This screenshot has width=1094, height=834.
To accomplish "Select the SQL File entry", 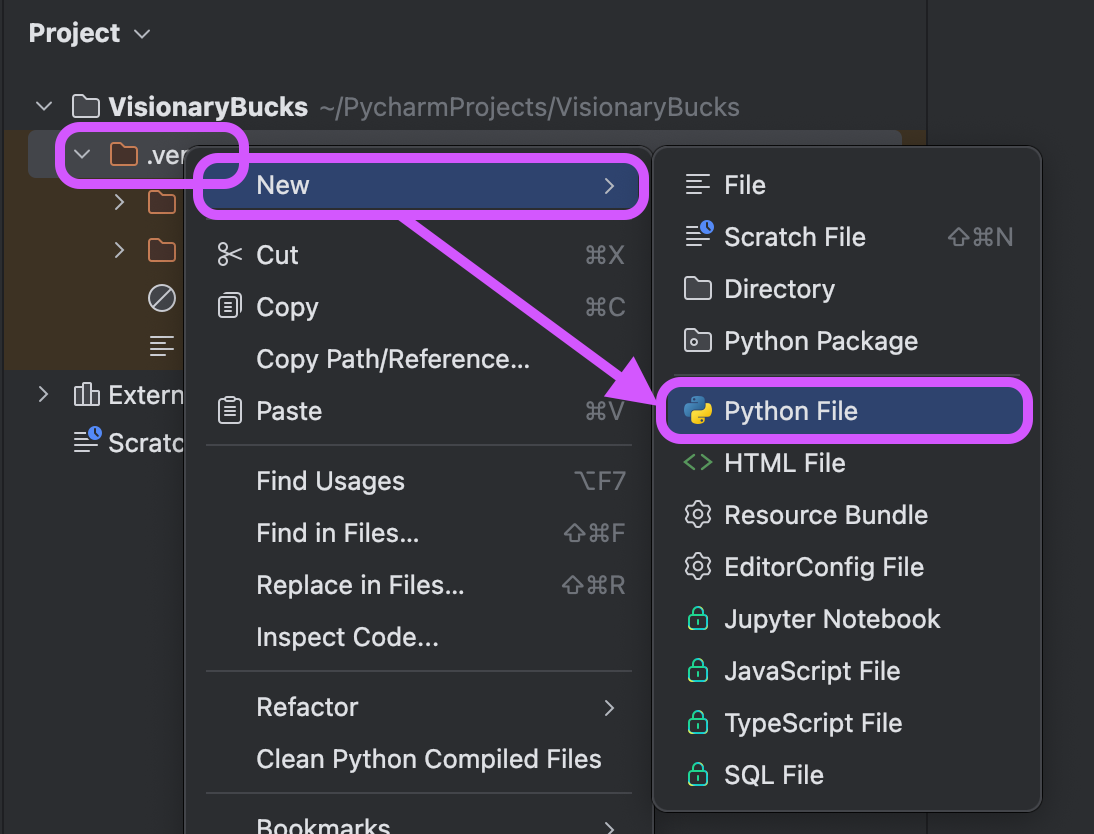I will click(776, 774).
